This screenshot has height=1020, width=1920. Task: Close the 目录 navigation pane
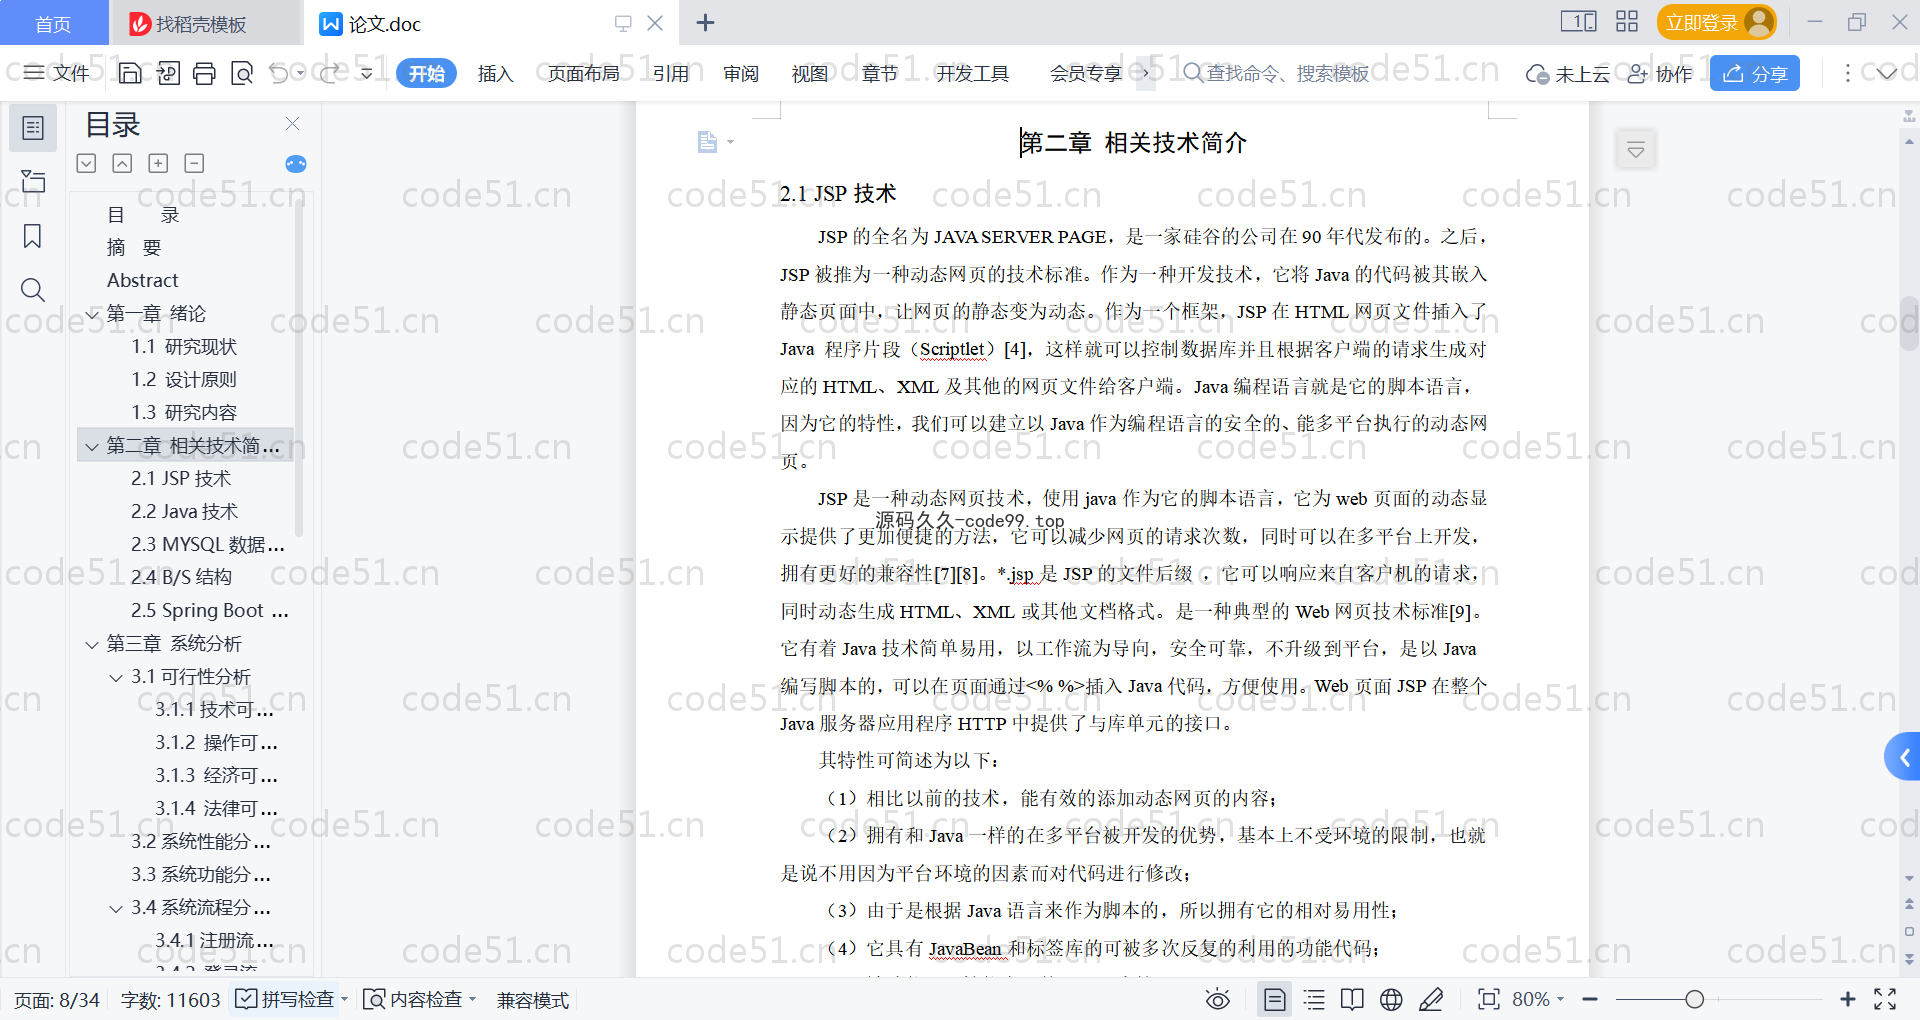click(x=292, y=123)
